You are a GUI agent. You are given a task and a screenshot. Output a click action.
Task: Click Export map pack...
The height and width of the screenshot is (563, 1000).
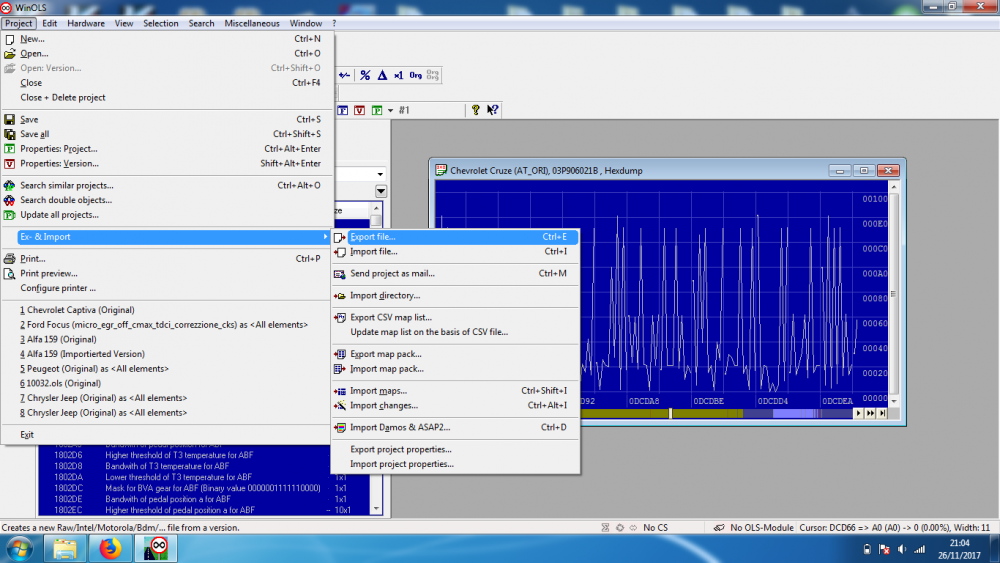(x=455, y=354)
